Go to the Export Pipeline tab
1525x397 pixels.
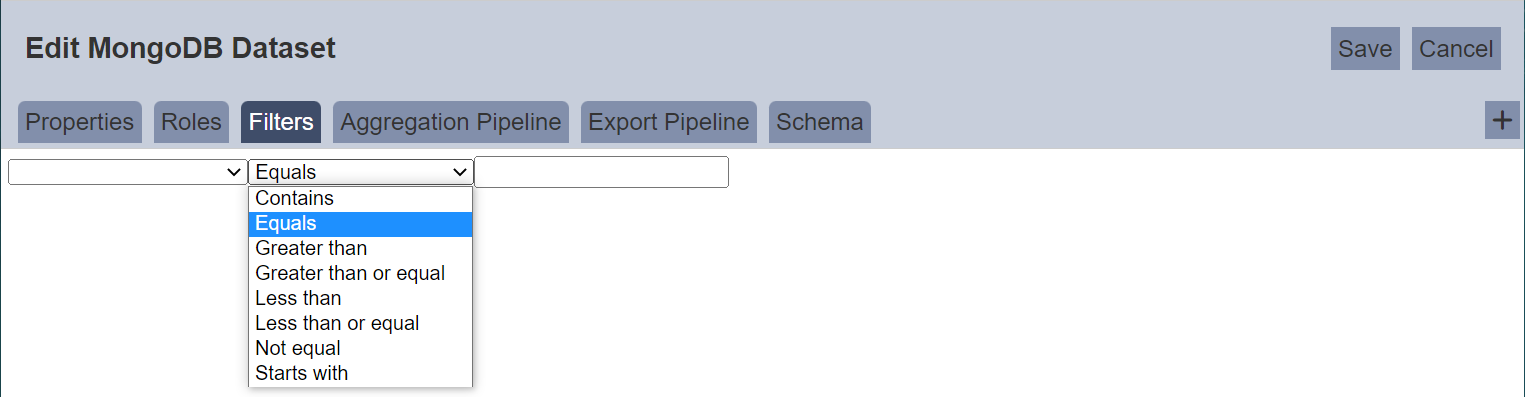pyautogui.click(x=669, y=122)
